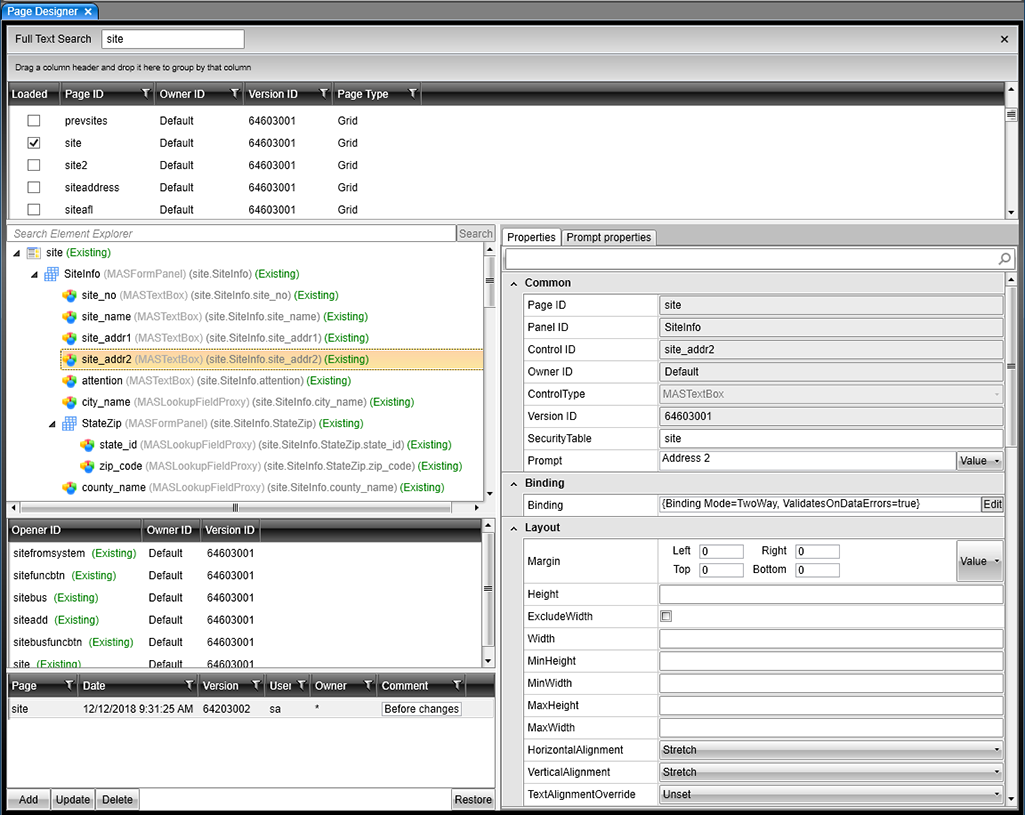Click the city_name control icon

[69, 403]
